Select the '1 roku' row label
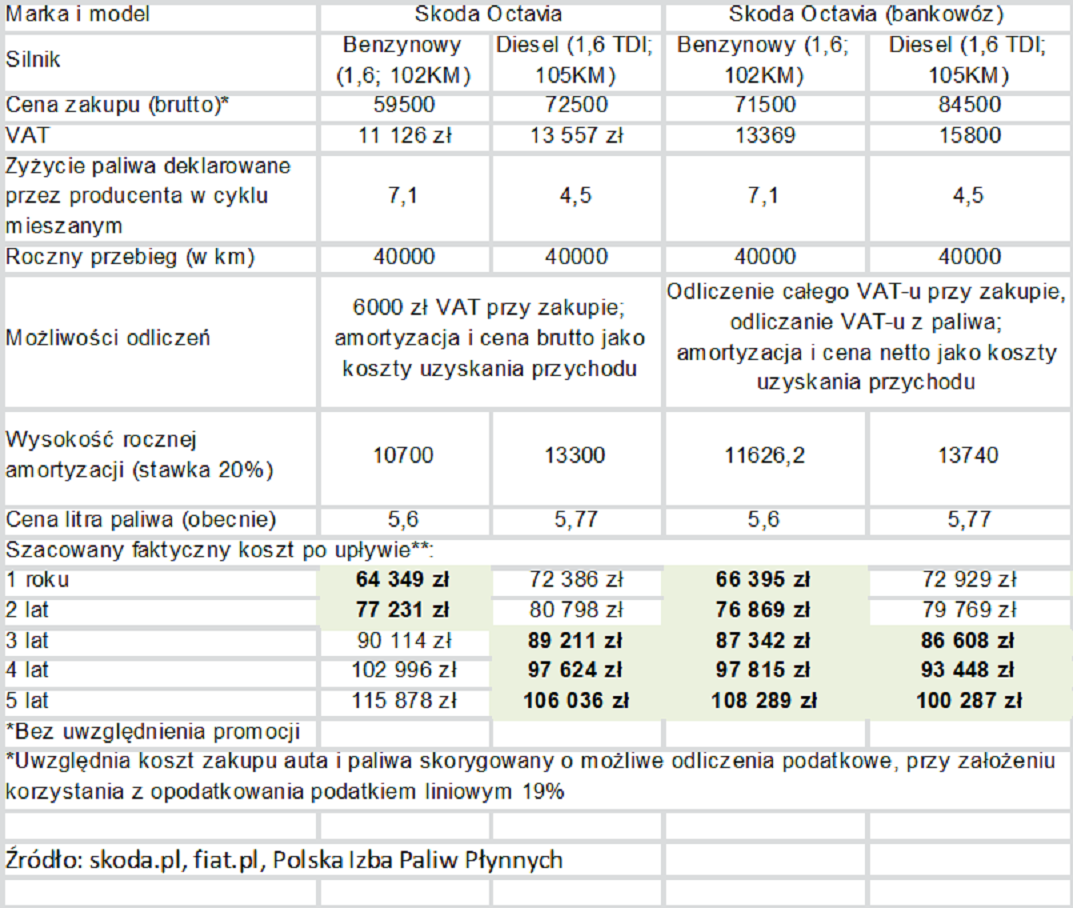The height and width of the screenshot is (908, 1073). click(37, 580)
